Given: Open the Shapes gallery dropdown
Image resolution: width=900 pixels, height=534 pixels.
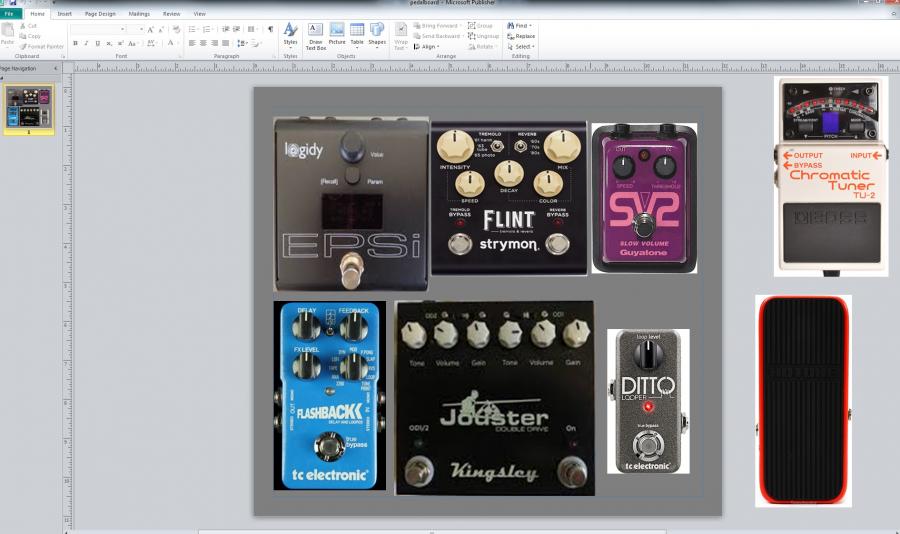Looking at the screenshot, I should coord(377,34).
